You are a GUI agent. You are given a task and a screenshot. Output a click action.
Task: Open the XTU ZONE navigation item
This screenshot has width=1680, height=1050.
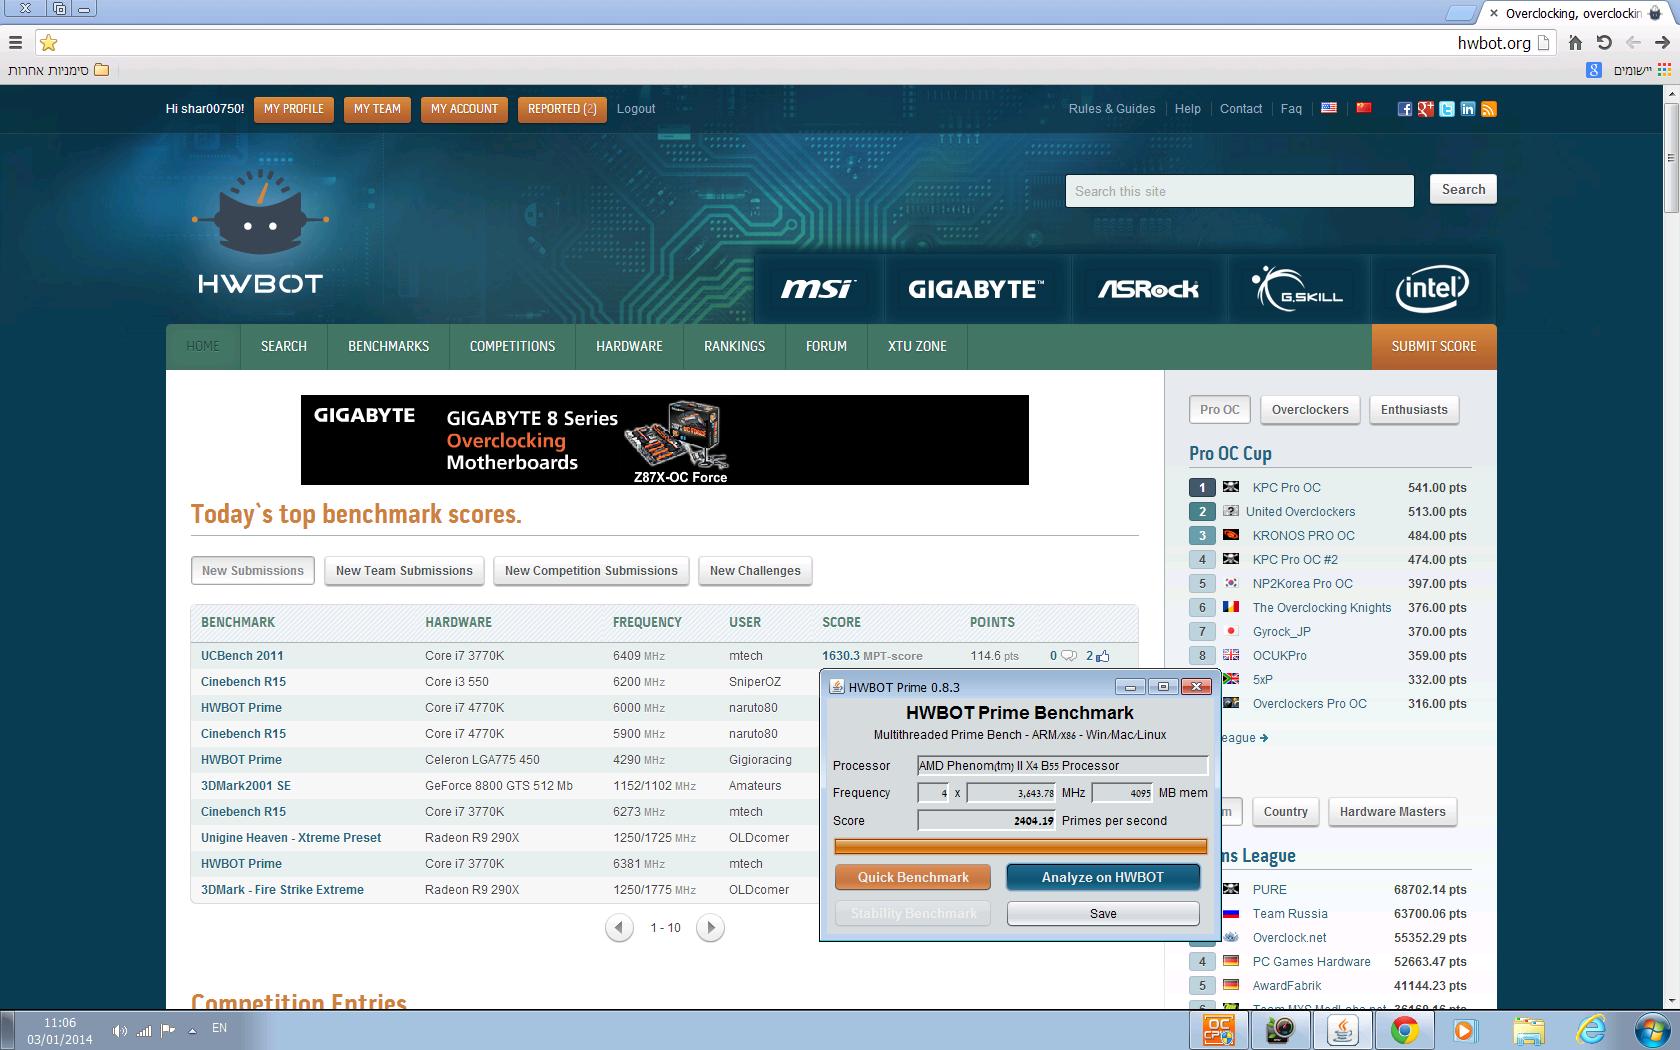pyautogui.click(x=917, y=346)
